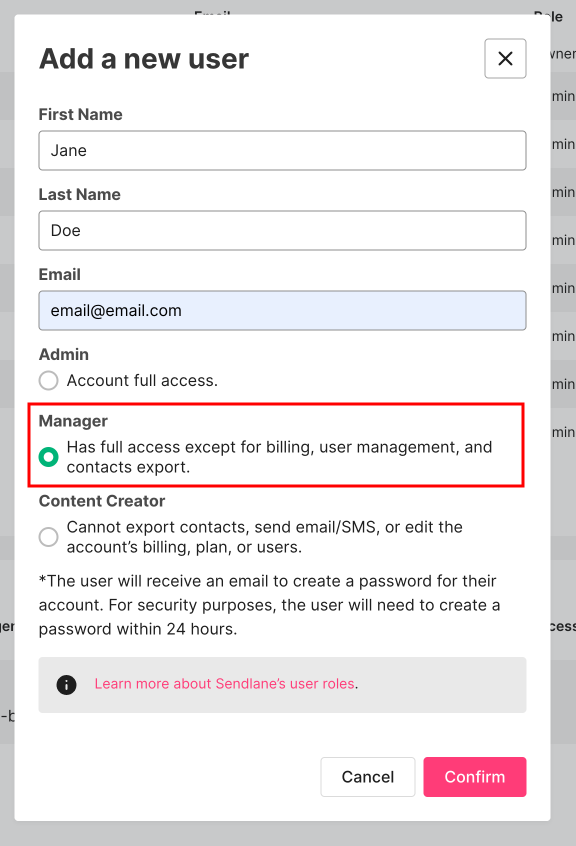This screenshot has width=576, height=846.
Task: Click into the Last Name field
Action: 282,230
